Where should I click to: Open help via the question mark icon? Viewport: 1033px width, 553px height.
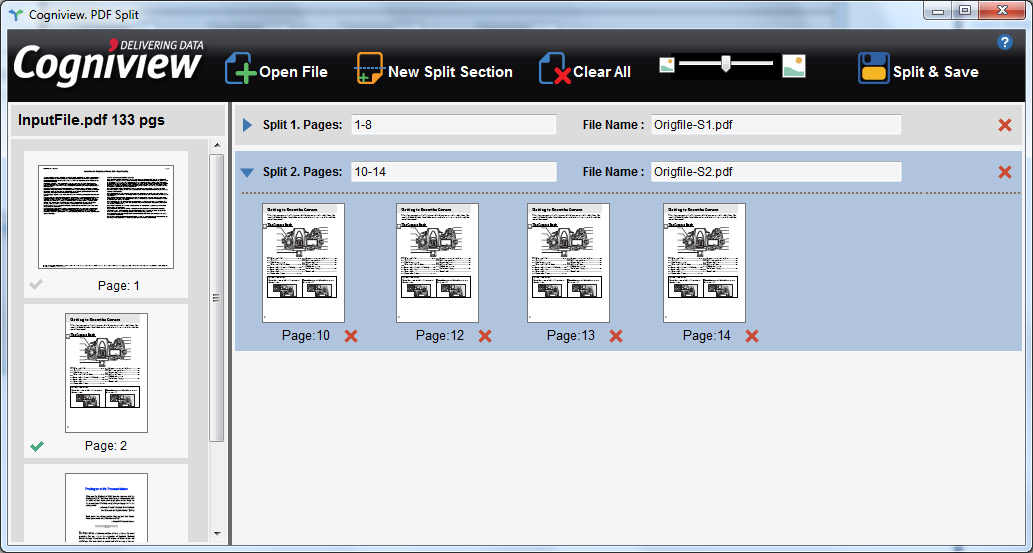pyautogui.click(x=1004, y=43)
